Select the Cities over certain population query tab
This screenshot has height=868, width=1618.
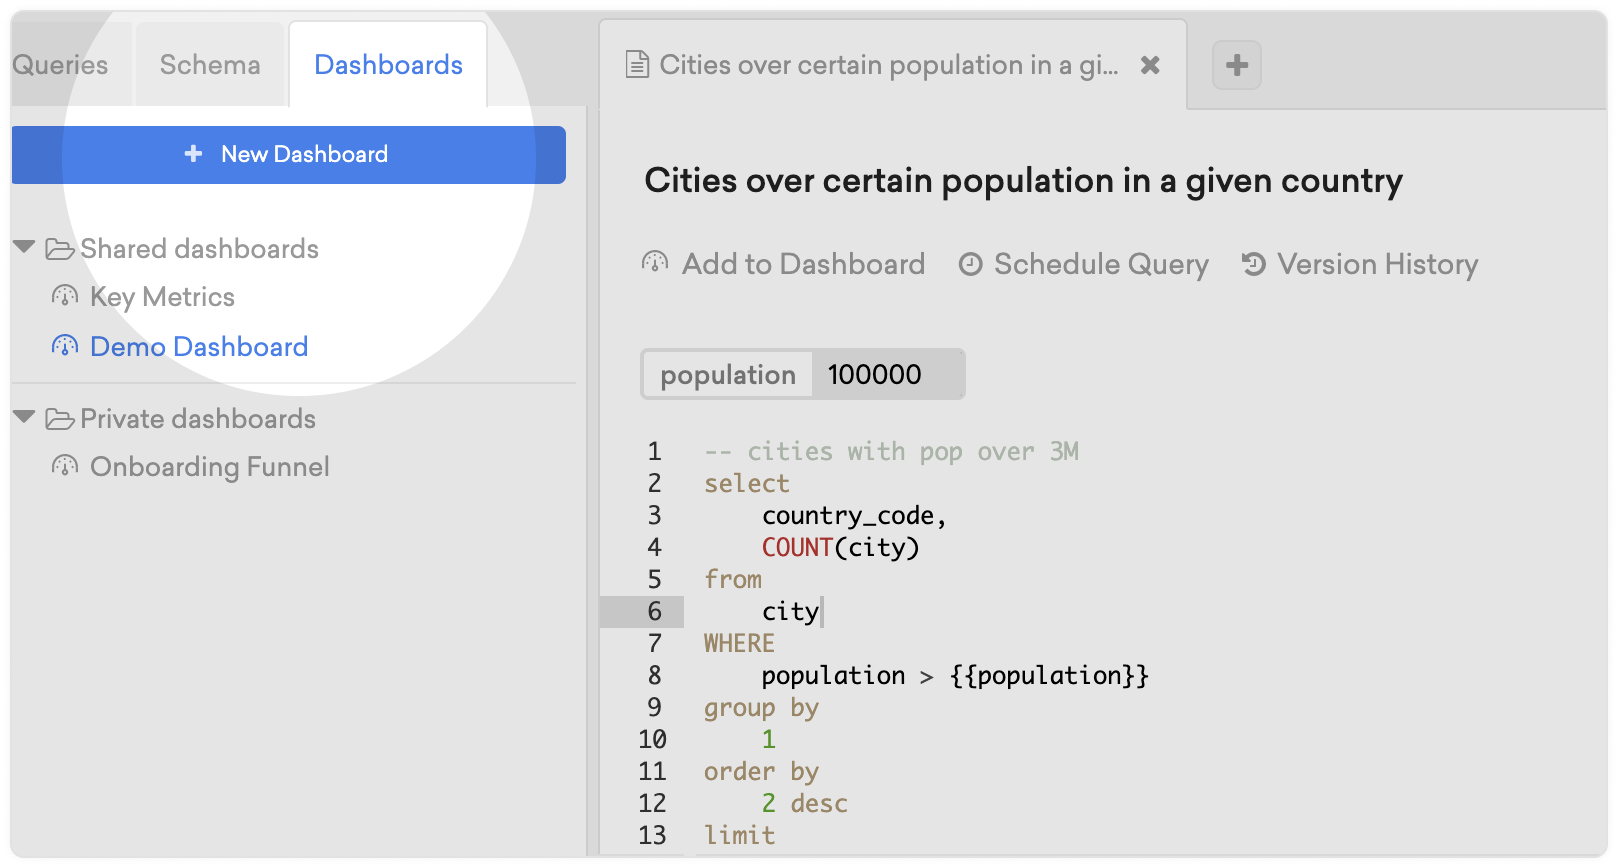tap(893, 65)
